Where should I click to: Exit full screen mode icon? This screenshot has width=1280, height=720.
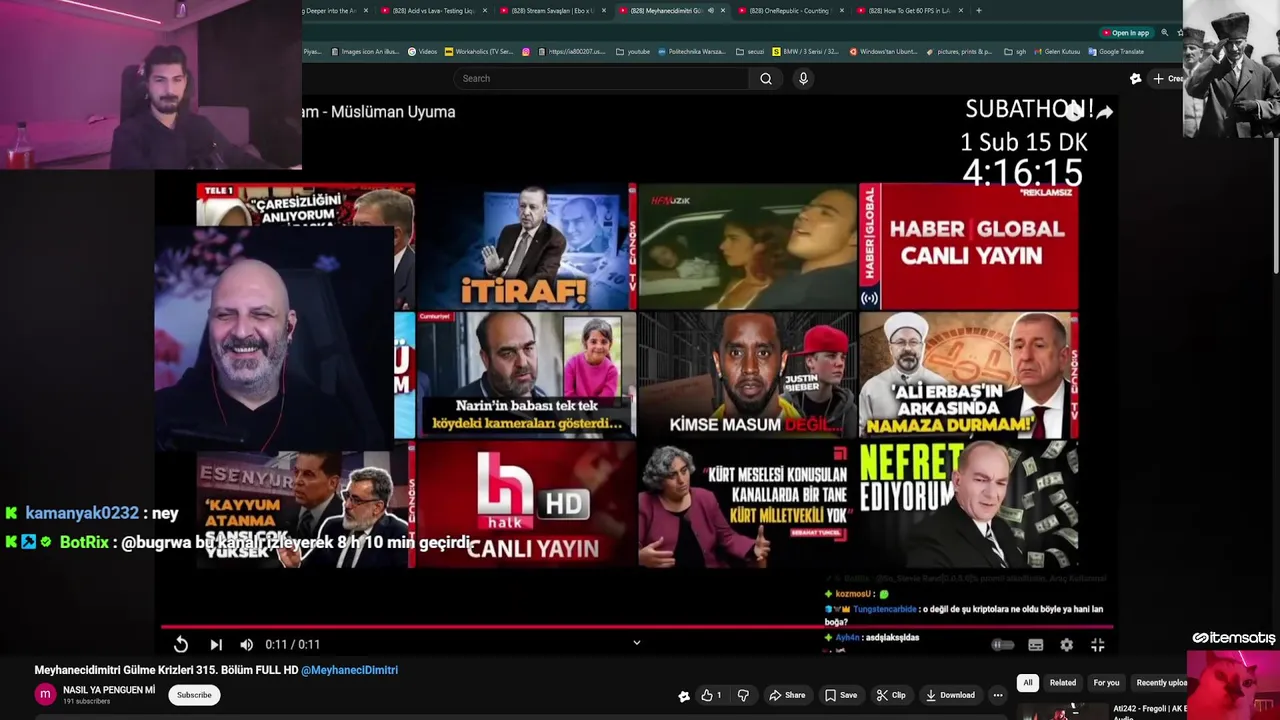tap(1098, 645)
